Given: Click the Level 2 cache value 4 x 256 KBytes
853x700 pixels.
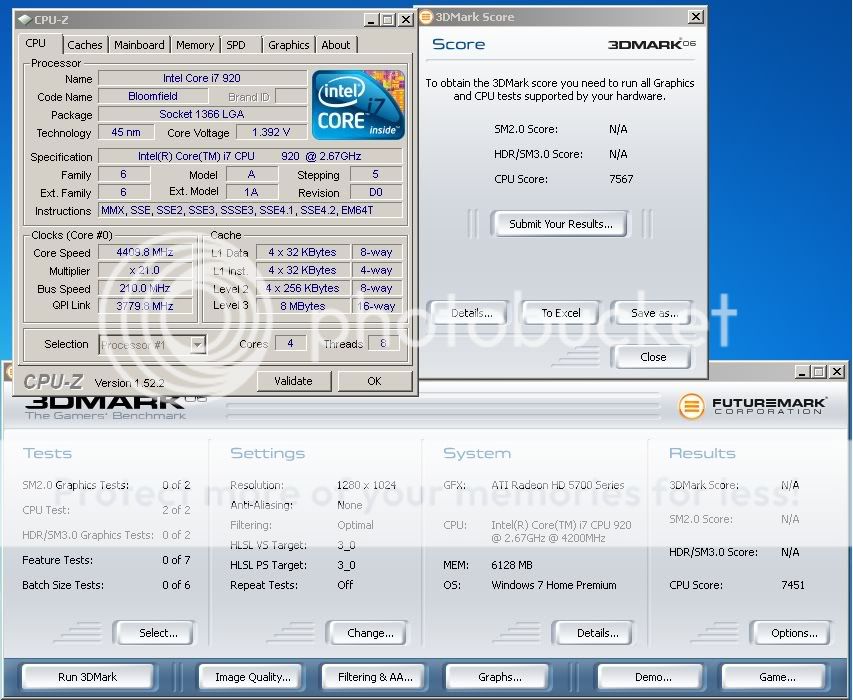Looking at the screenshot, I should click(x=302, y=288).
